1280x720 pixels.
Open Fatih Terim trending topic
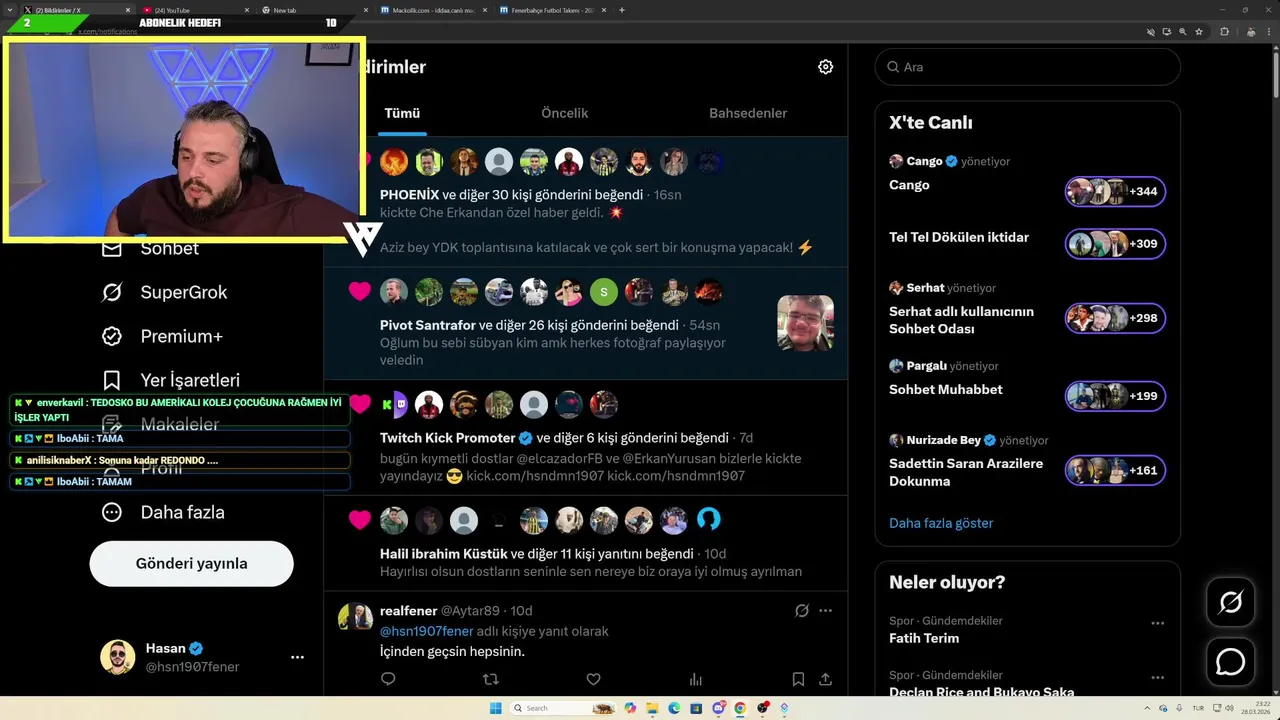coord(923,638)
